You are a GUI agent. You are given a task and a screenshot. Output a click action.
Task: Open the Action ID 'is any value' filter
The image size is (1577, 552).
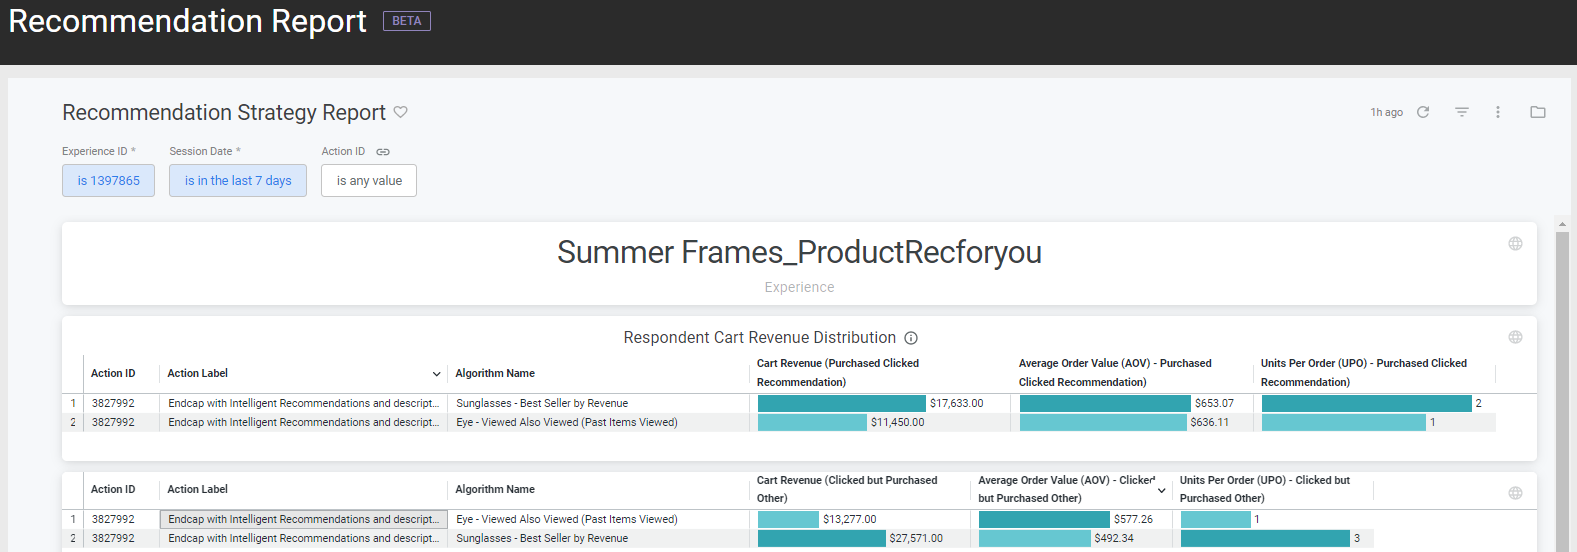(369, 181)
